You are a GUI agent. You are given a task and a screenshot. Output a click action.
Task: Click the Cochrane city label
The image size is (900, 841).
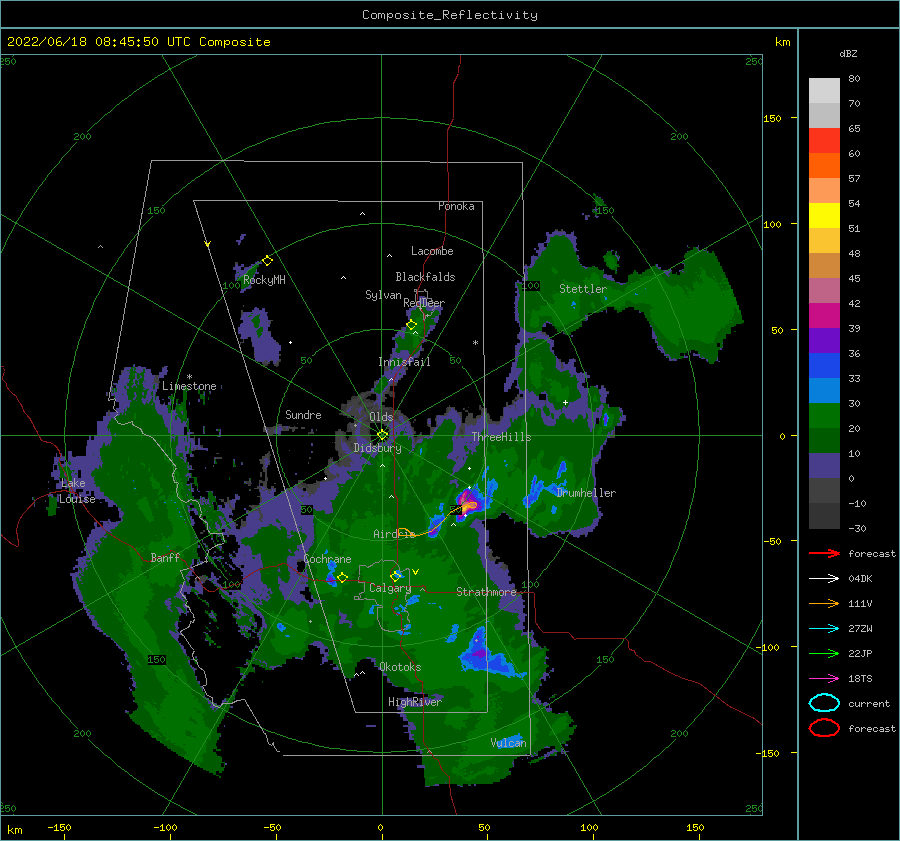[327, 559]
